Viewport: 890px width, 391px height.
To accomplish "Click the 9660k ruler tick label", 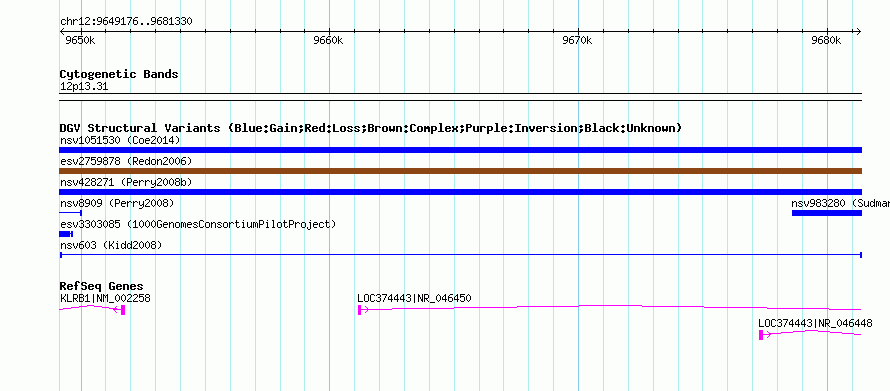I will [x=329, y=40].
